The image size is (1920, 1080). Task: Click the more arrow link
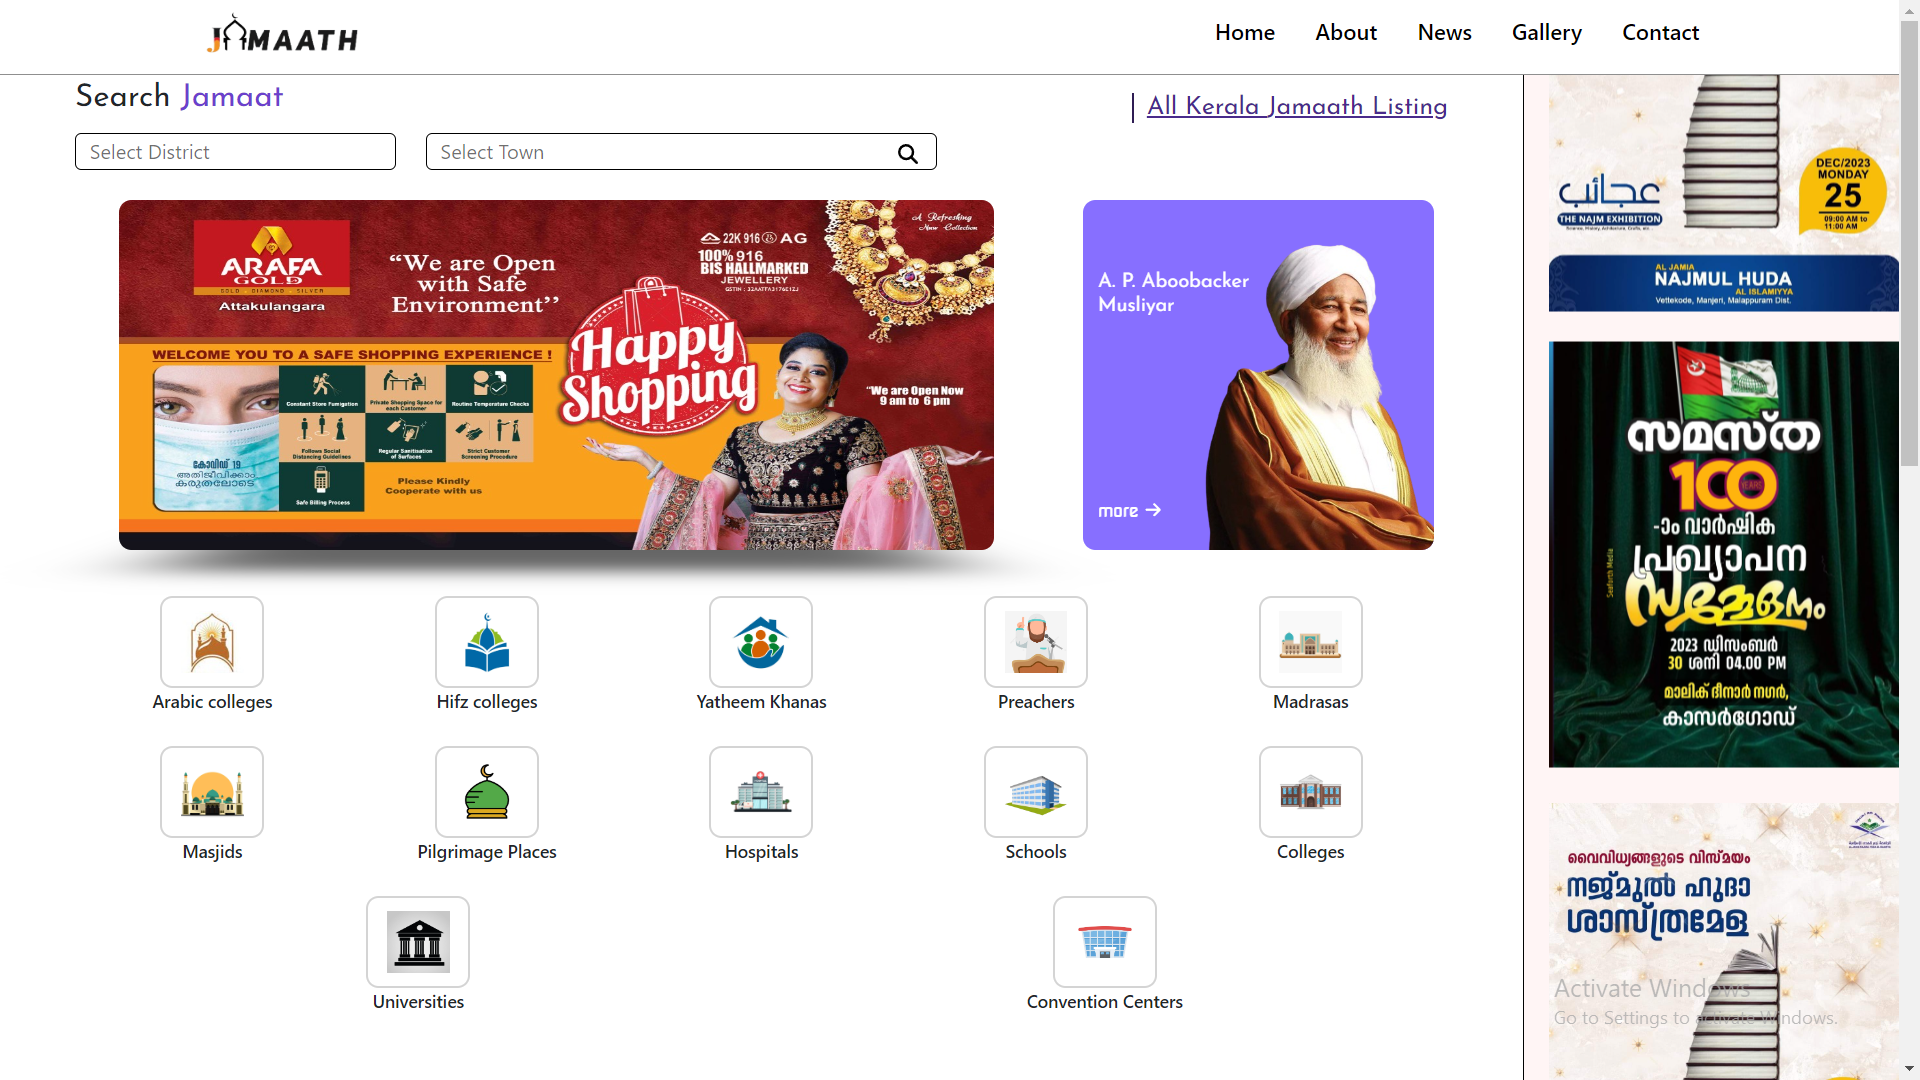point(1130,511)
